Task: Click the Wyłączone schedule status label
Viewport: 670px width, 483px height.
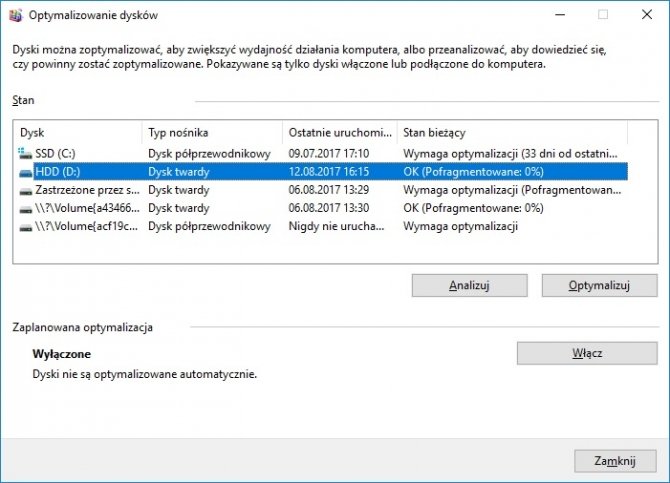Action: (x=62, y=354)
